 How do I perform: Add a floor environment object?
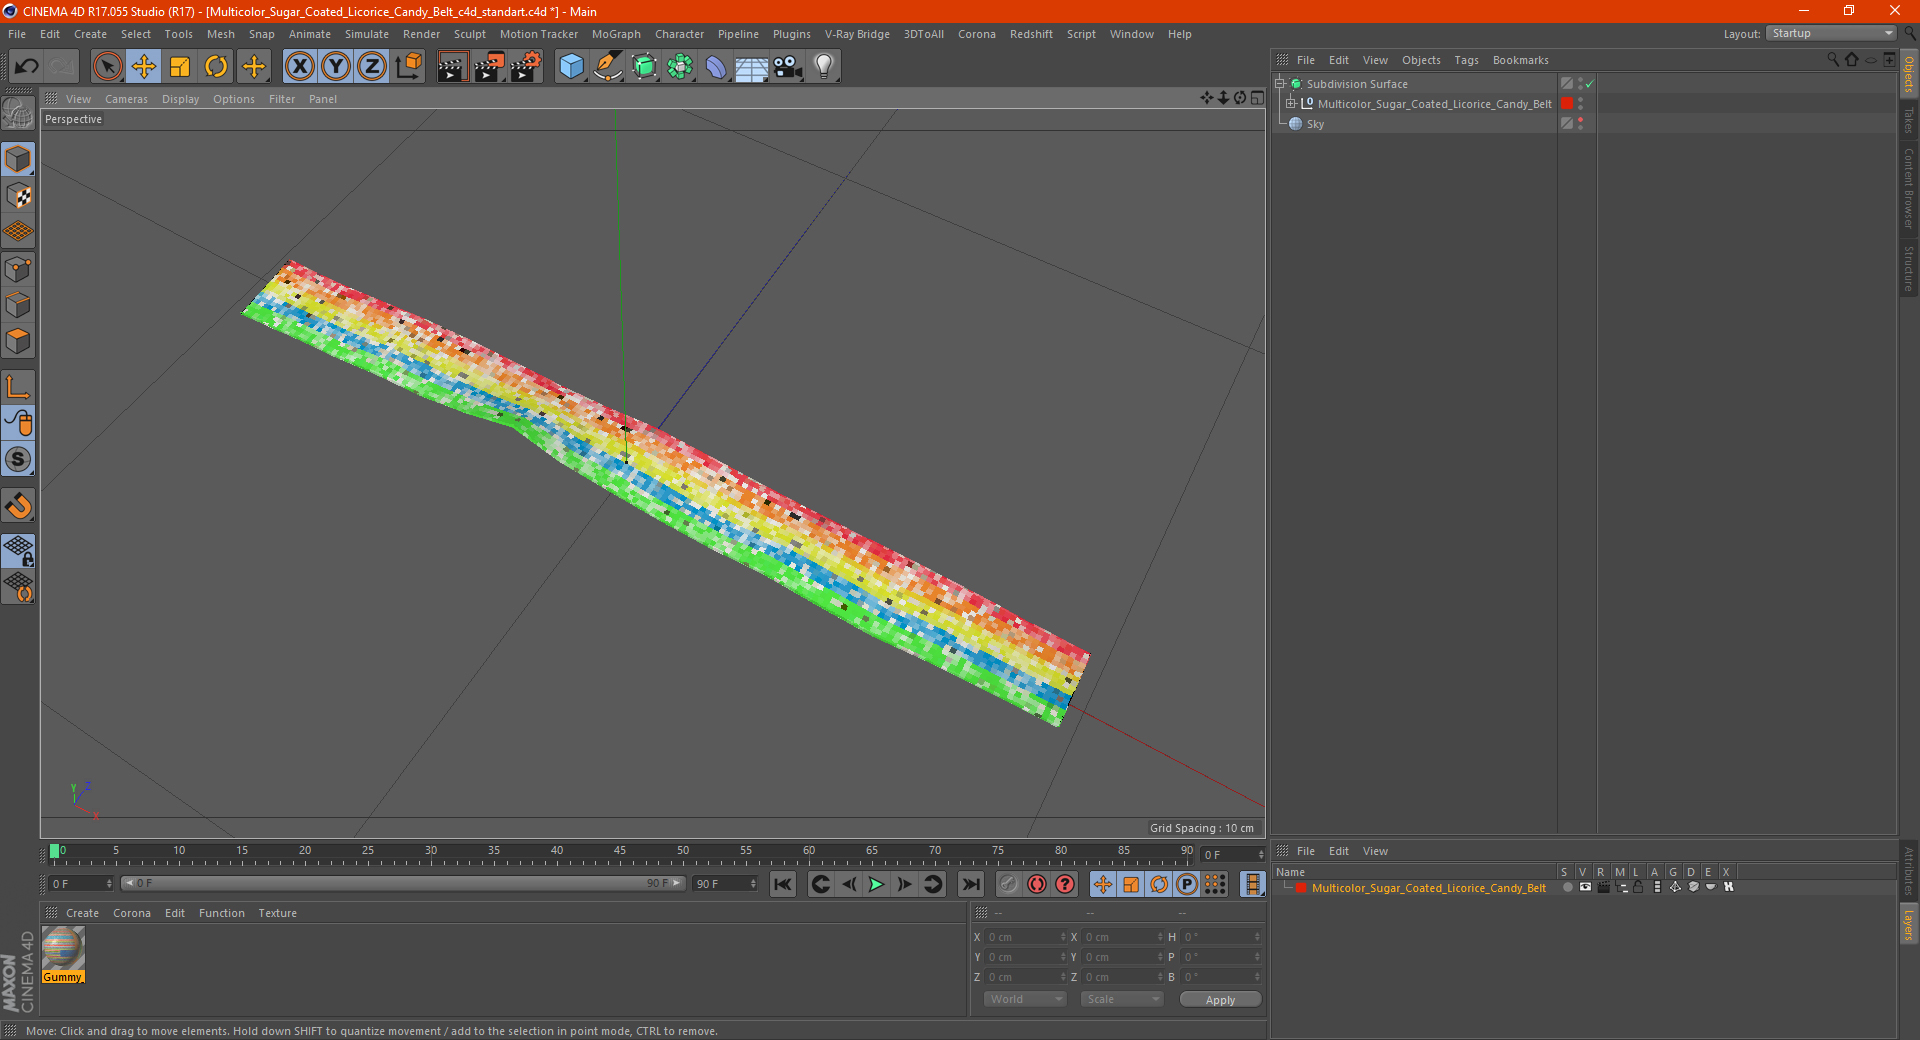752,67
